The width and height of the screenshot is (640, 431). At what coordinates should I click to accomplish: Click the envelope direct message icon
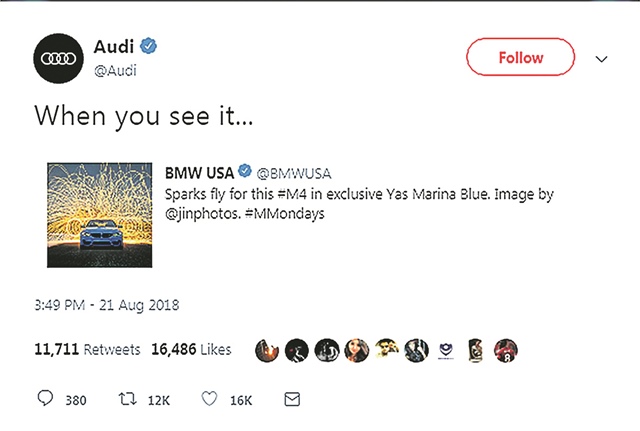[x=292, y=399]
